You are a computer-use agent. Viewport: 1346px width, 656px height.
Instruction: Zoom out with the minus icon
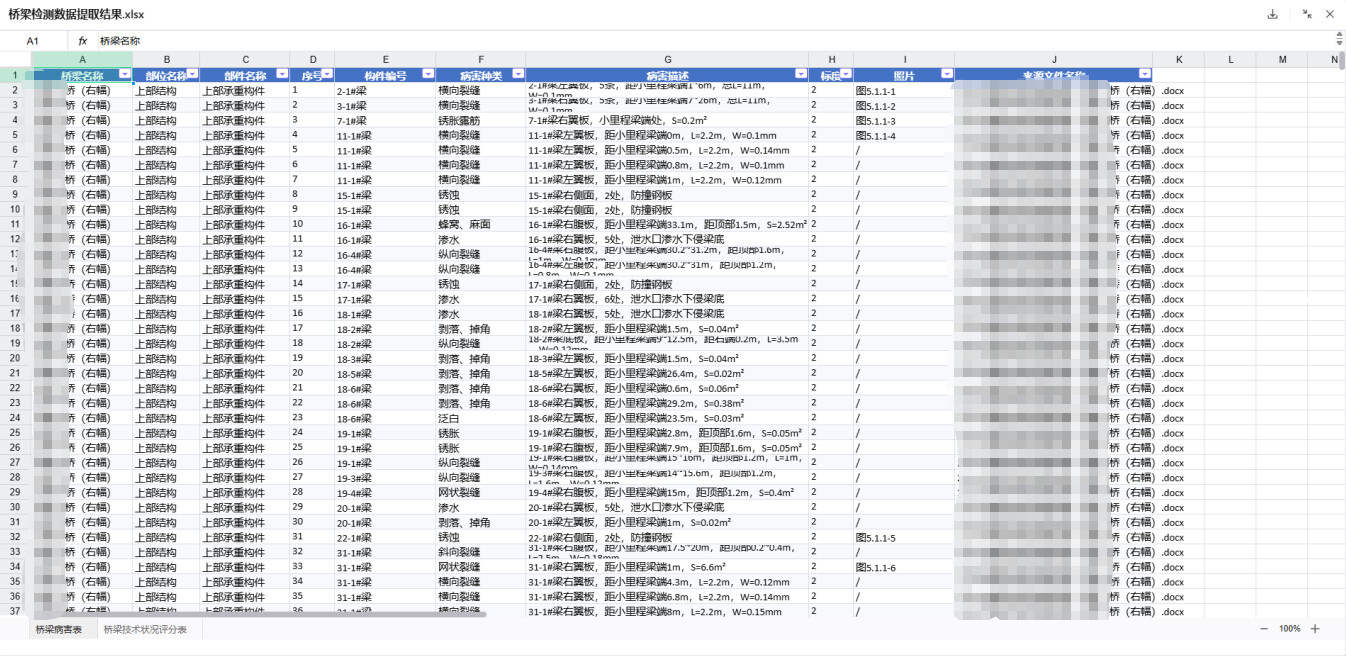tap(1264, 629)
